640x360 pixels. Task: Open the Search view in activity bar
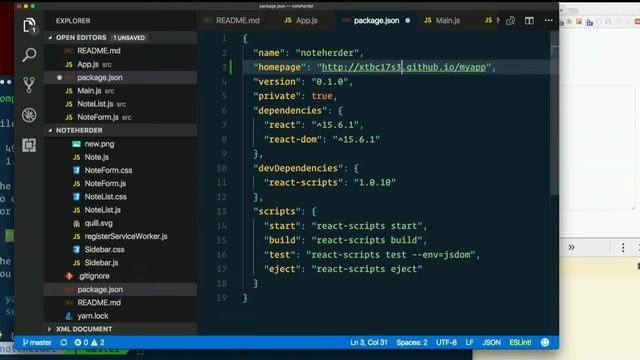29,54
